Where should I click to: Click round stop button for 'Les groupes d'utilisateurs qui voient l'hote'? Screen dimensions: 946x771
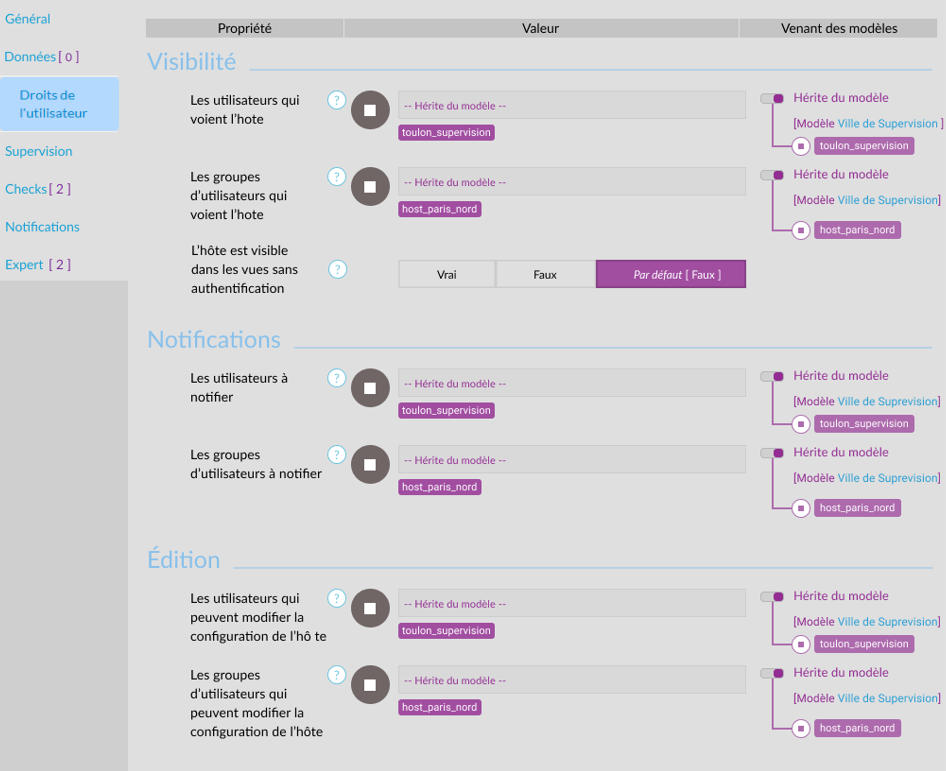point(370,186)
